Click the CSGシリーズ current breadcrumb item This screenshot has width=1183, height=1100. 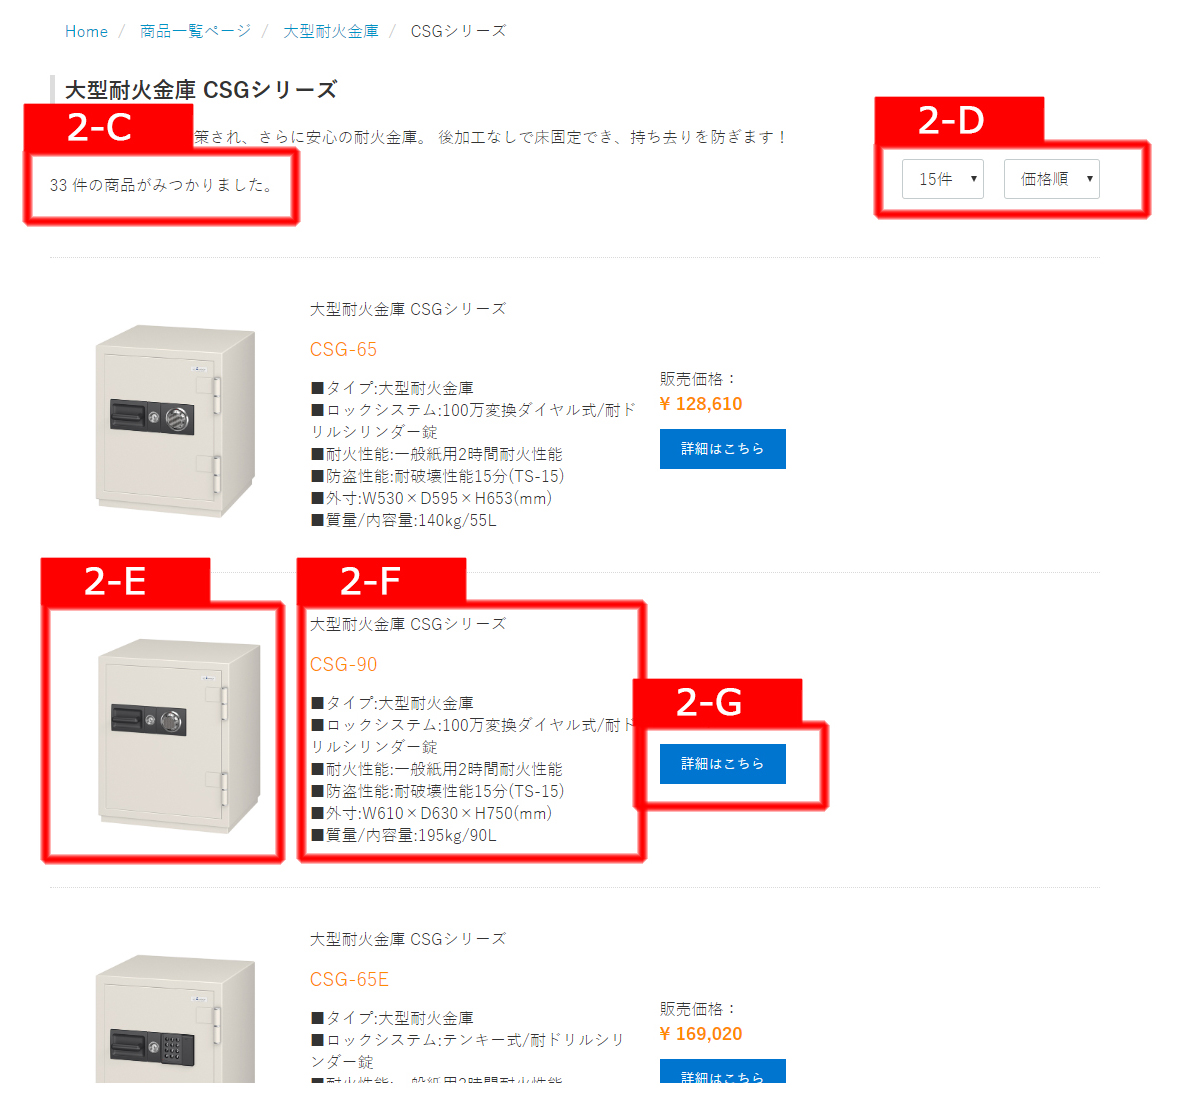click(x=459, y=31)
